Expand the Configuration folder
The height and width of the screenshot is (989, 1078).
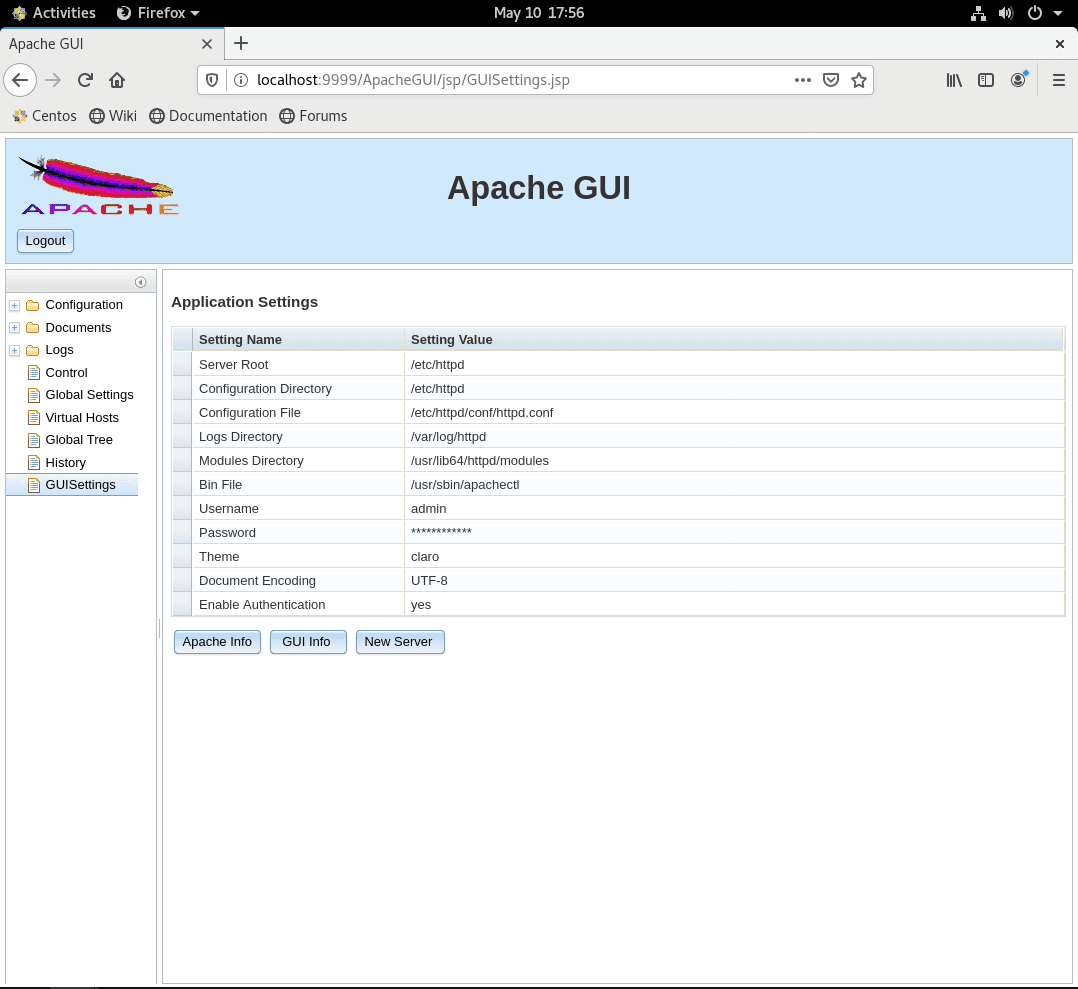[14, 304]
